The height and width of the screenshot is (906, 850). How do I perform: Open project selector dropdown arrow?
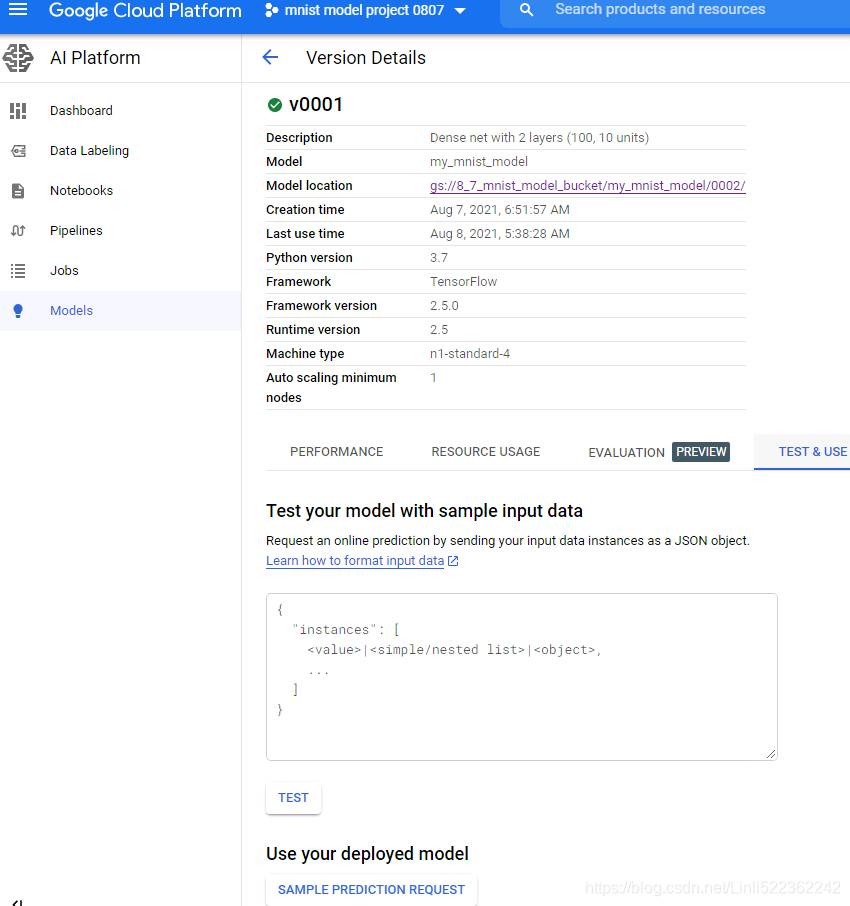pos(460,10)
